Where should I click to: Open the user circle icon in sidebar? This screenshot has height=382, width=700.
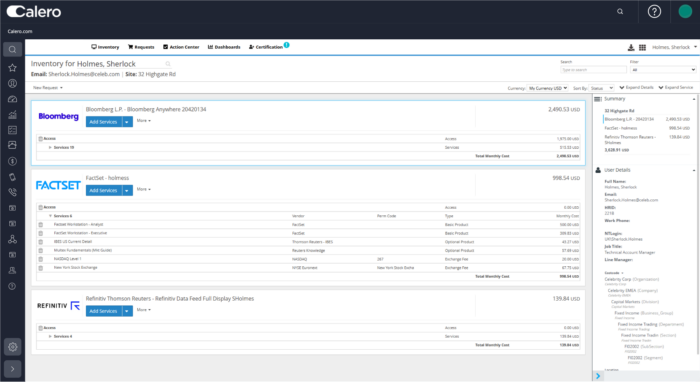coord(12,83)
